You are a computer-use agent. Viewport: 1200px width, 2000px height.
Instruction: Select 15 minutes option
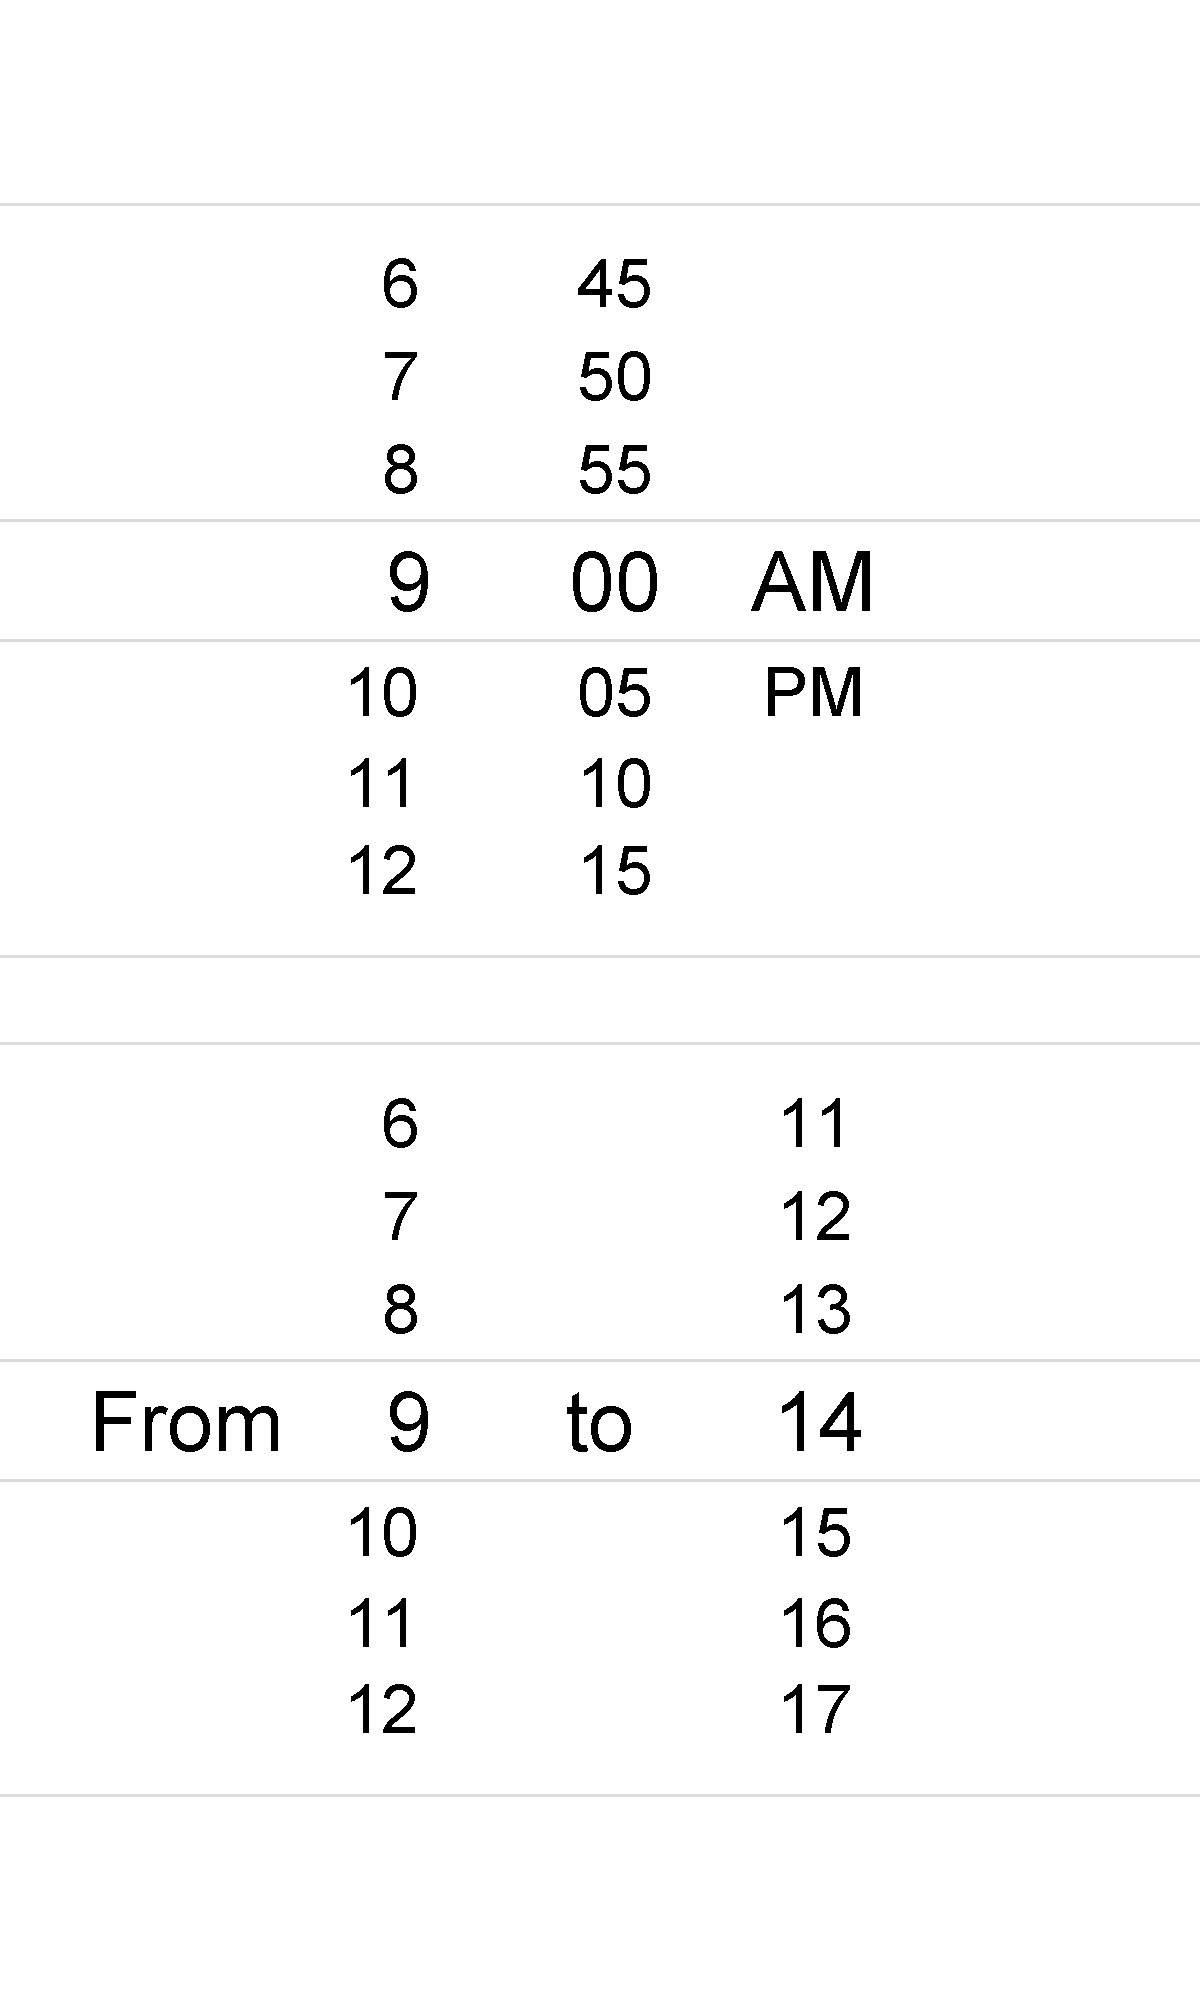click(614, 870)
